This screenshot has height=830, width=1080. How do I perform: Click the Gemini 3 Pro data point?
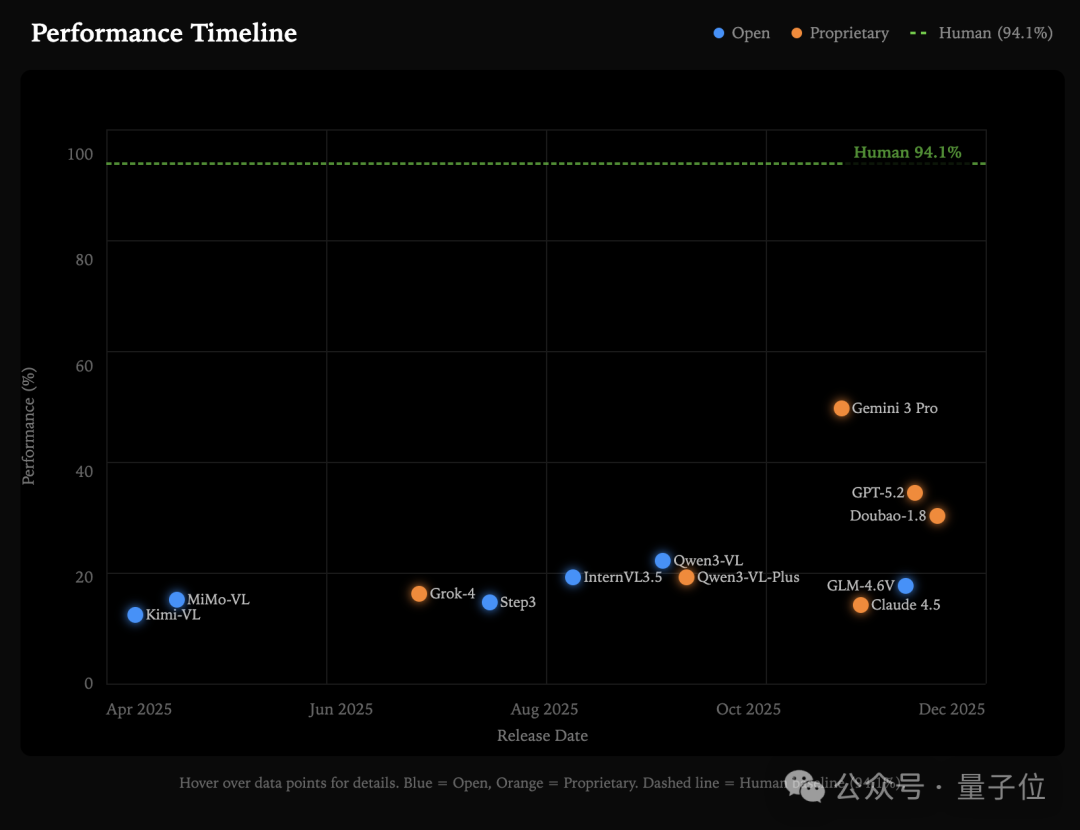[841, 408]
